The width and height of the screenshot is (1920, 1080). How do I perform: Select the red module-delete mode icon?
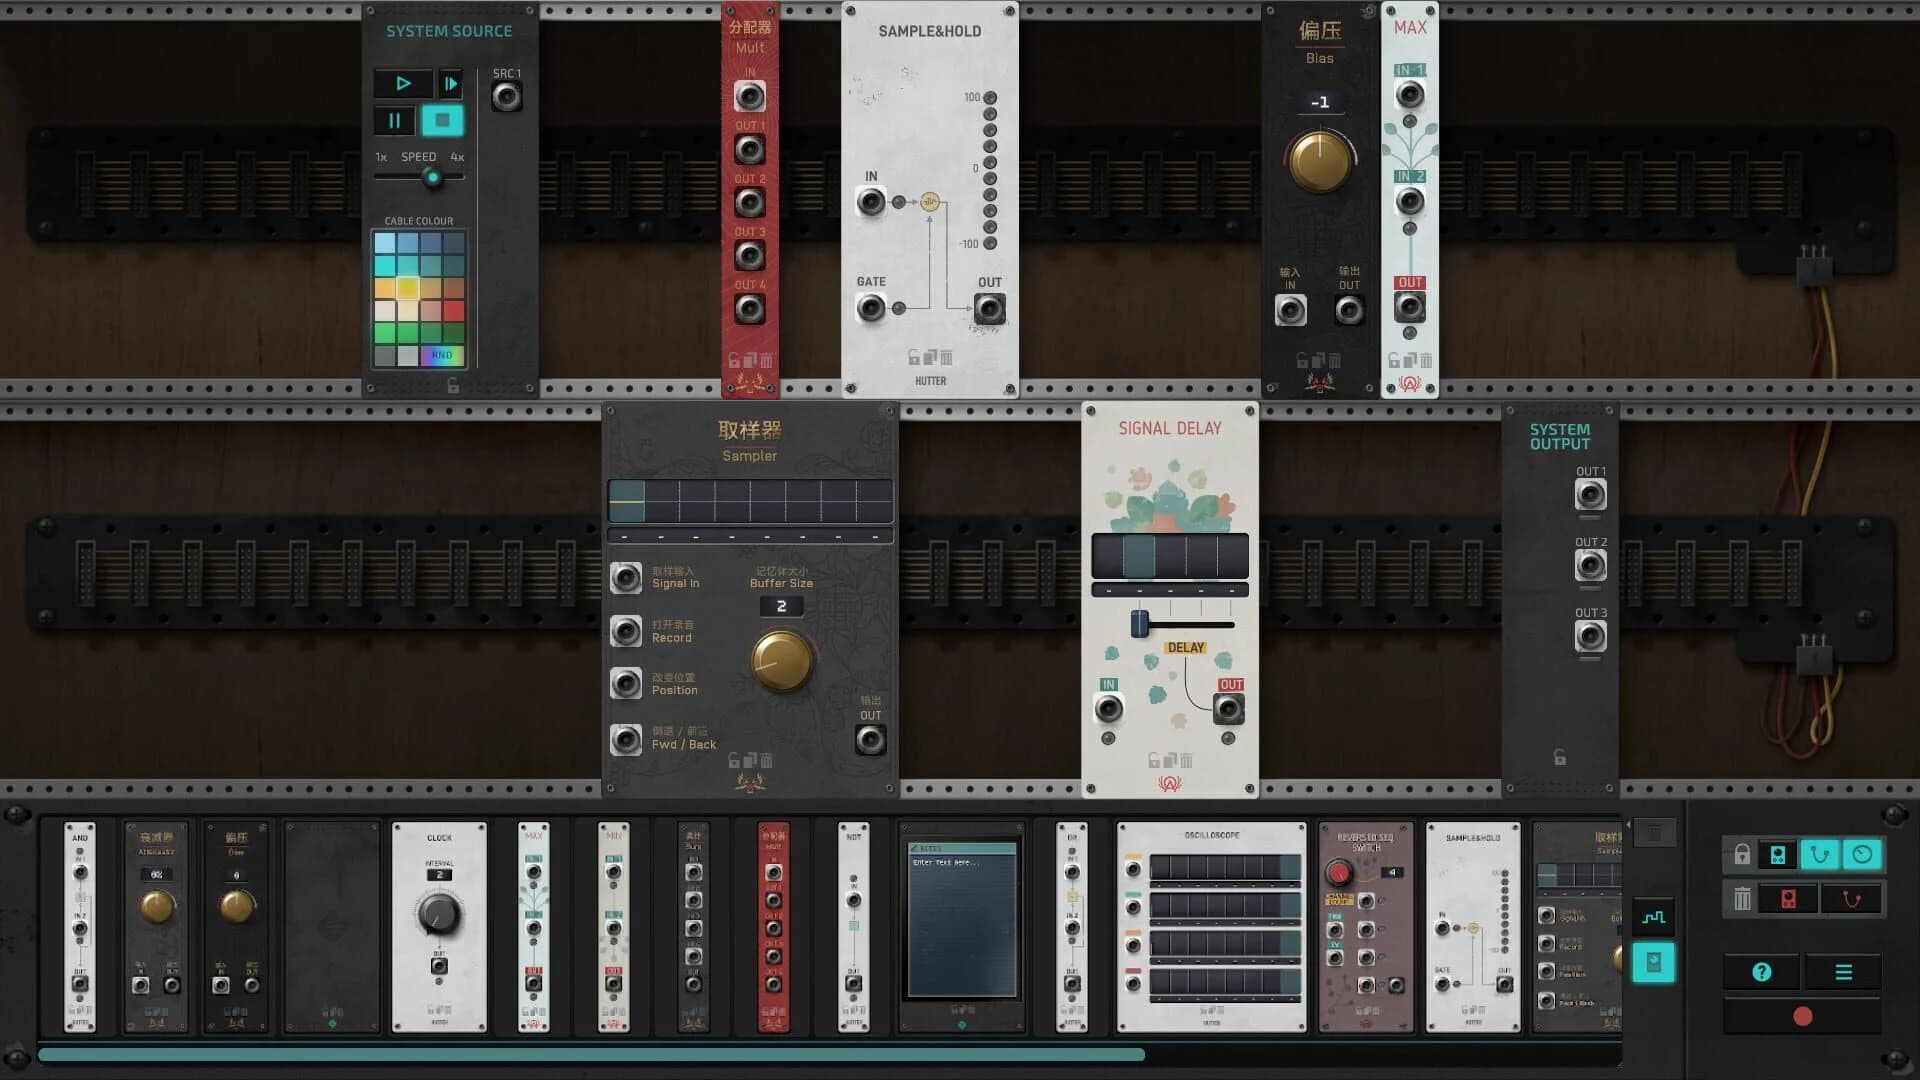point(1789,899)
